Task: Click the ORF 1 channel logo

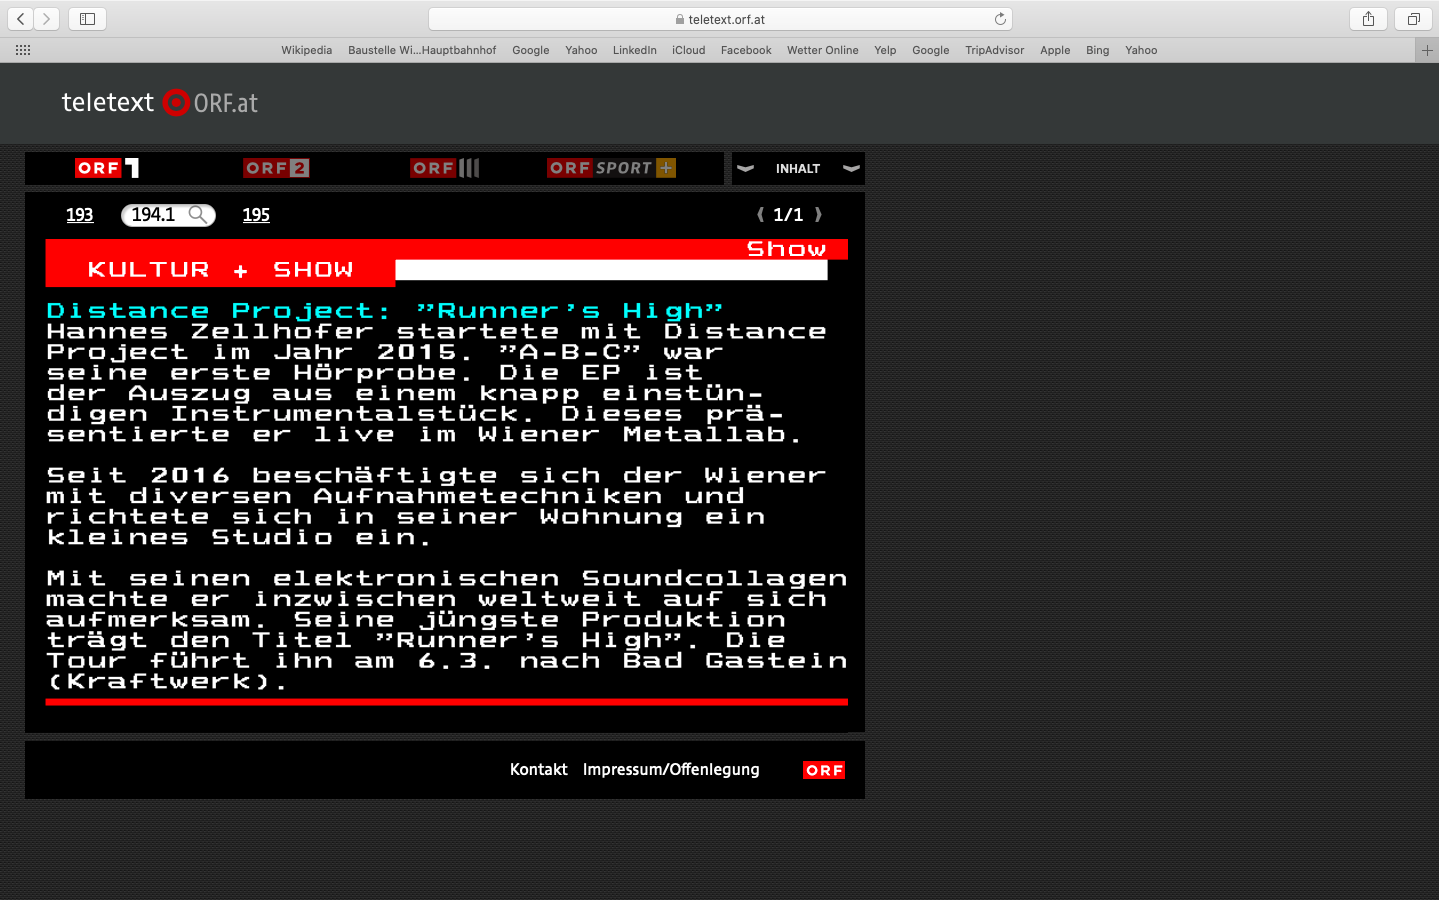Action: point(107,168)
